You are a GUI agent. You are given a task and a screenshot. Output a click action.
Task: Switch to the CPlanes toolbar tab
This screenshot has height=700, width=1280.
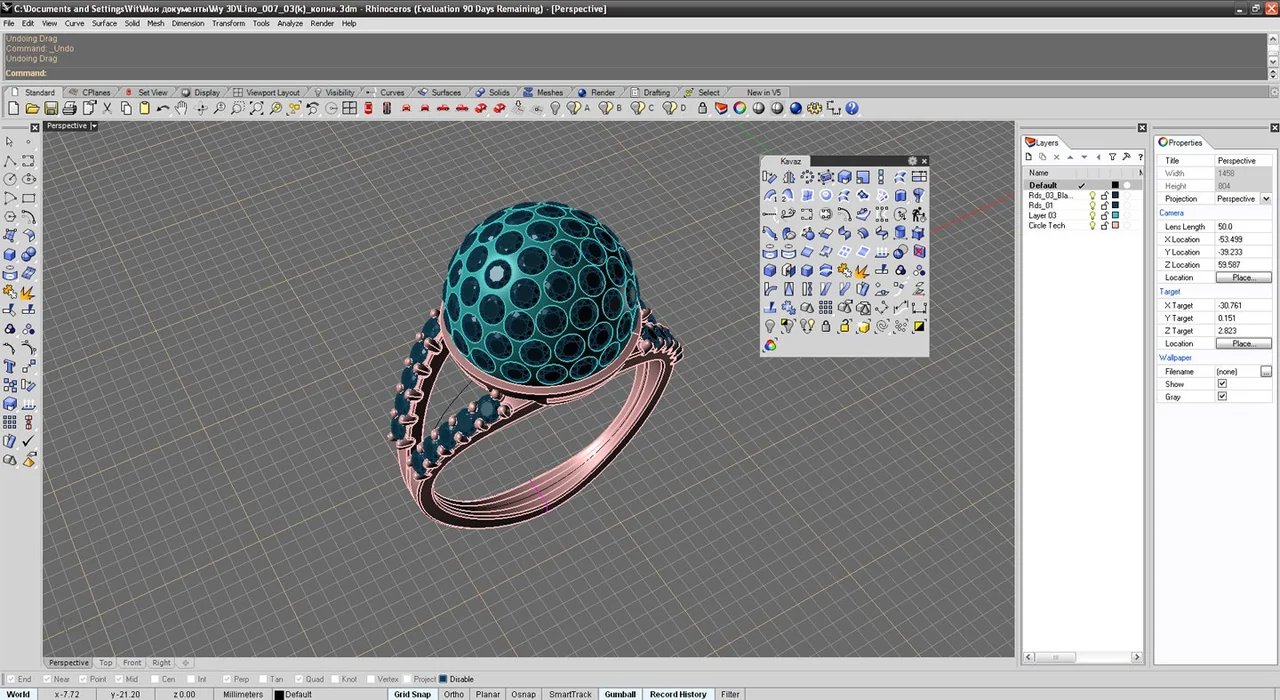pos(96,92)
